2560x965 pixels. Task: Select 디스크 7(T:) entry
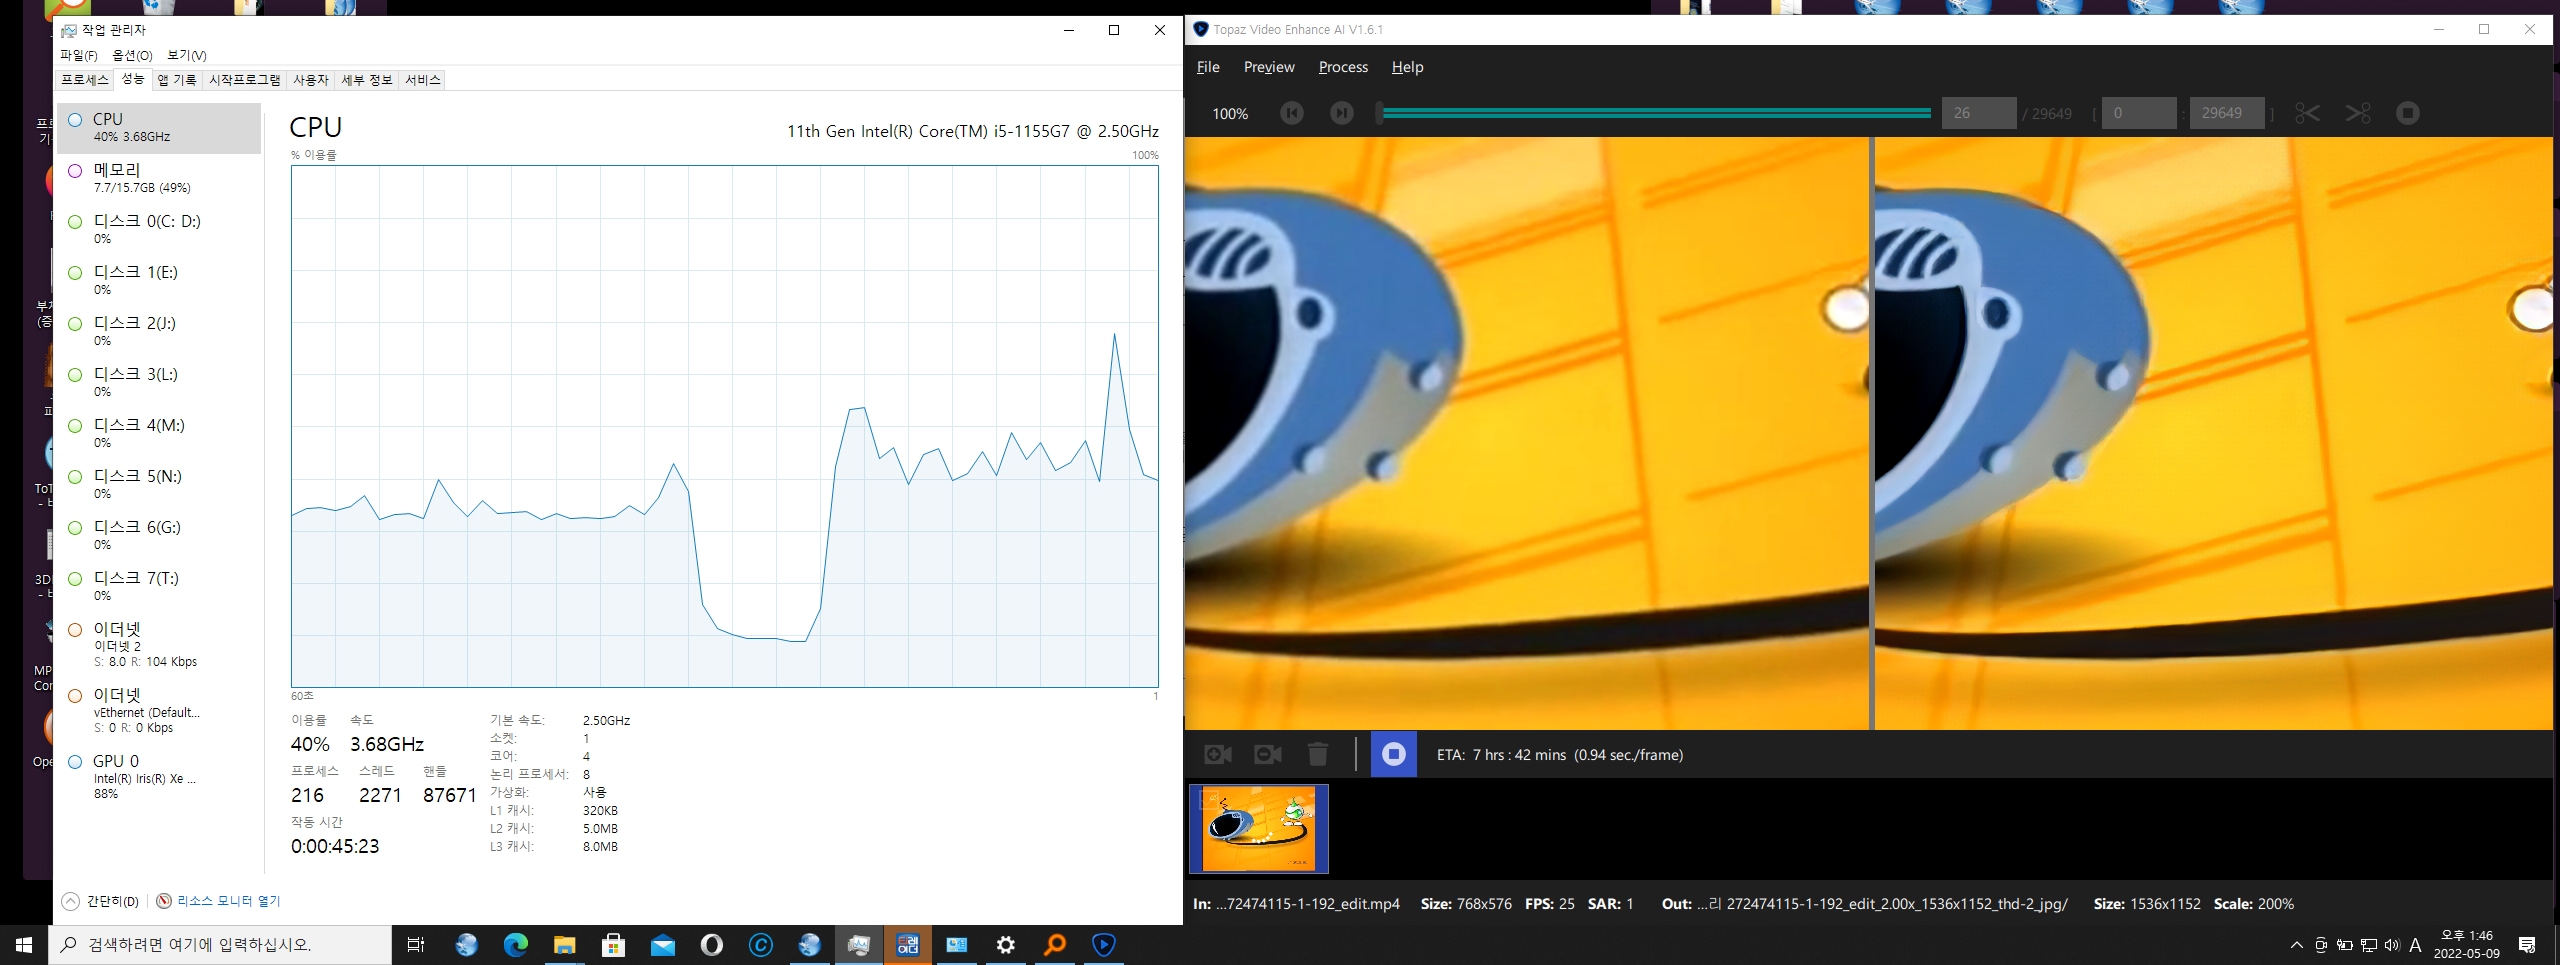point(159,587)
